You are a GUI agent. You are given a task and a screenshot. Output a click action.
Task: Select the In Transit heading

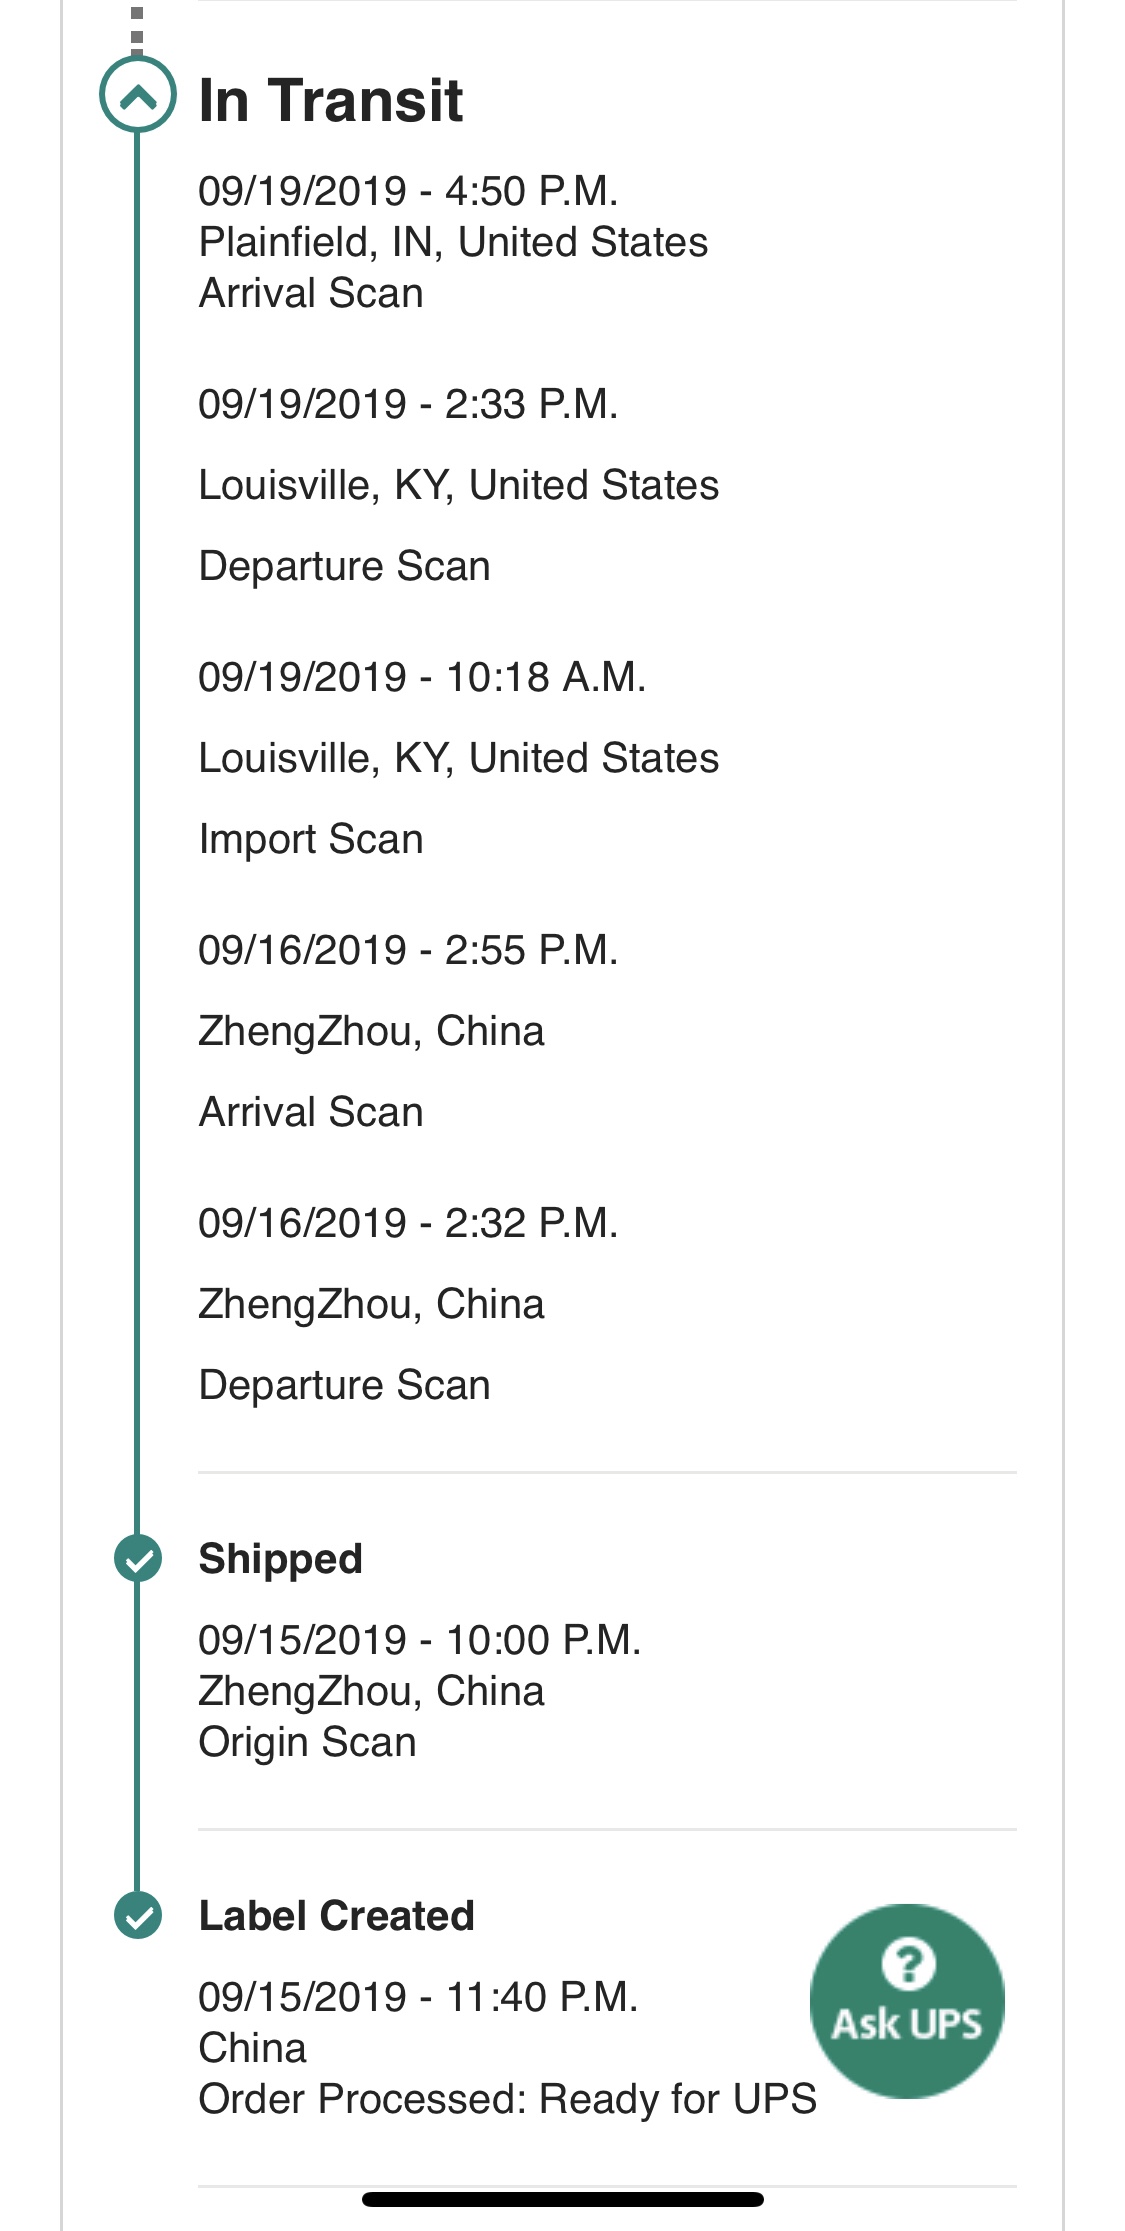[330, 100]
